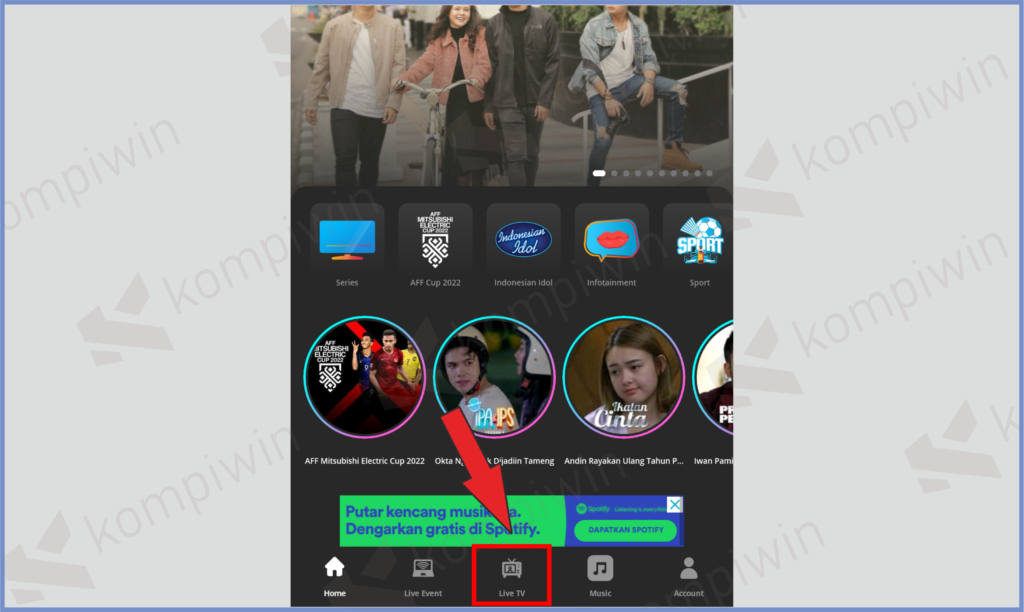1024x612 pixels.
Task: Open the Home tab icon
Action: 334,567
